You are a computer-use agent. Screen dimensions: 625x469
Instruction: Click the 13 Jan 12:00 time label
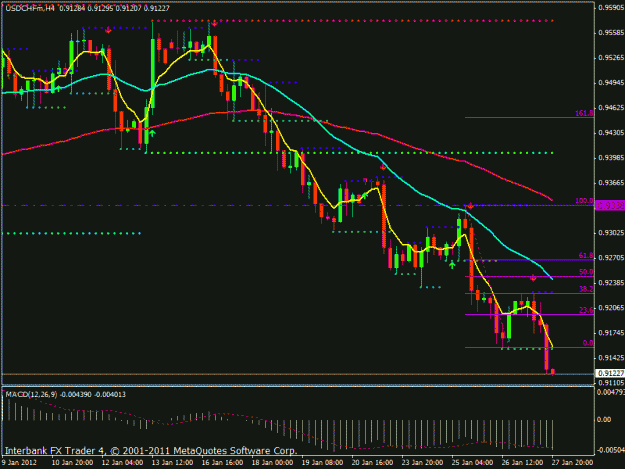point(172,463)
